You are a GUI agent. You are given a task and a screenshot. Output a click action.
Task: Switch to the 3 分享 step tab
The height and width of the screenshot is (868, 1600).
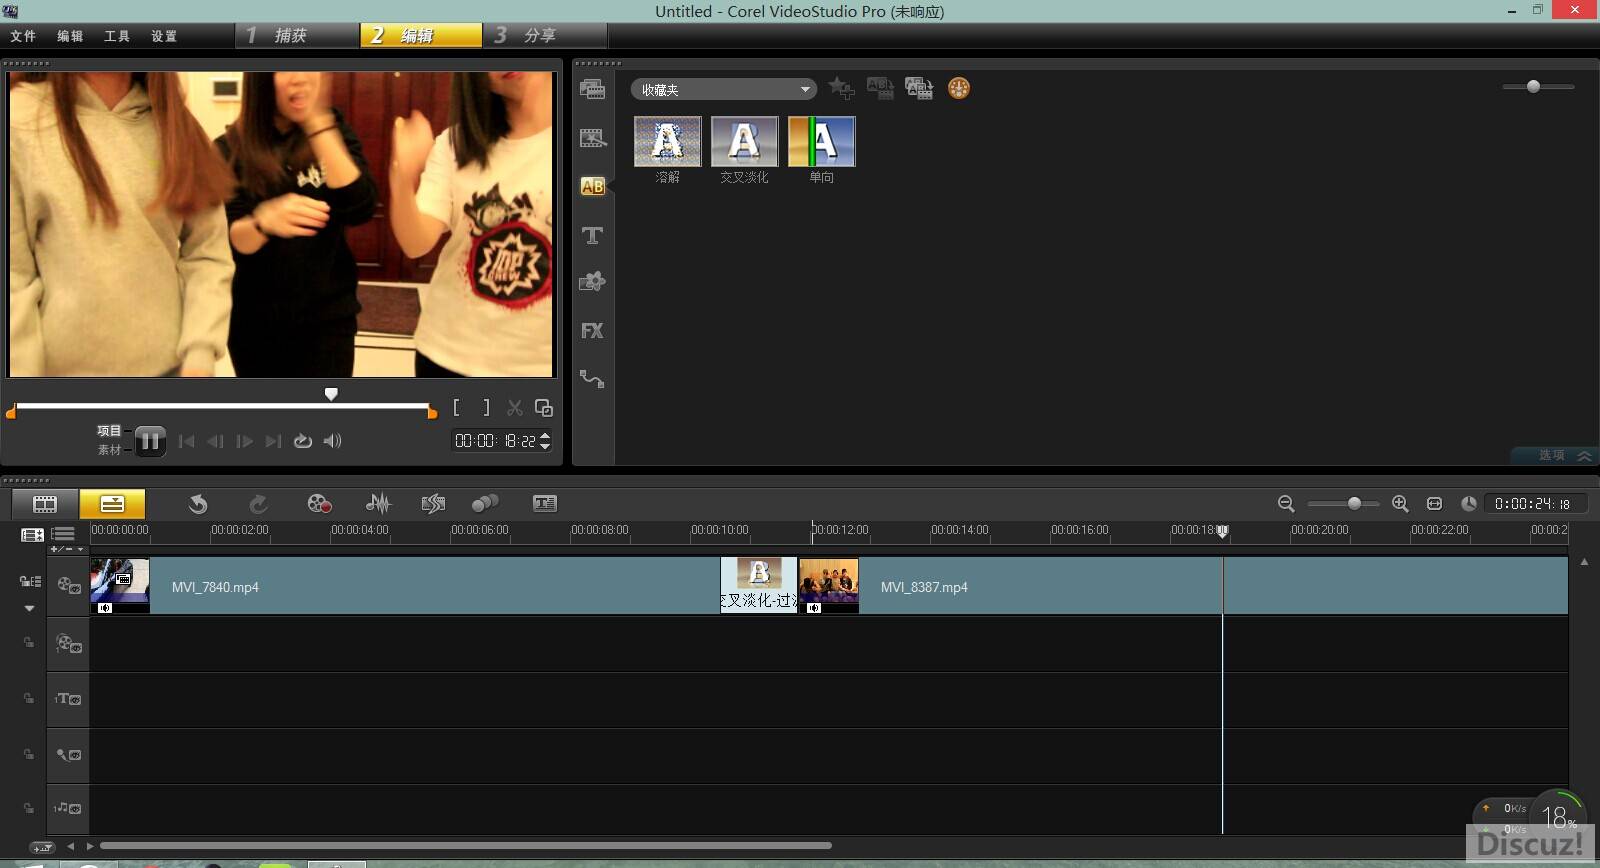coord(545,35)
